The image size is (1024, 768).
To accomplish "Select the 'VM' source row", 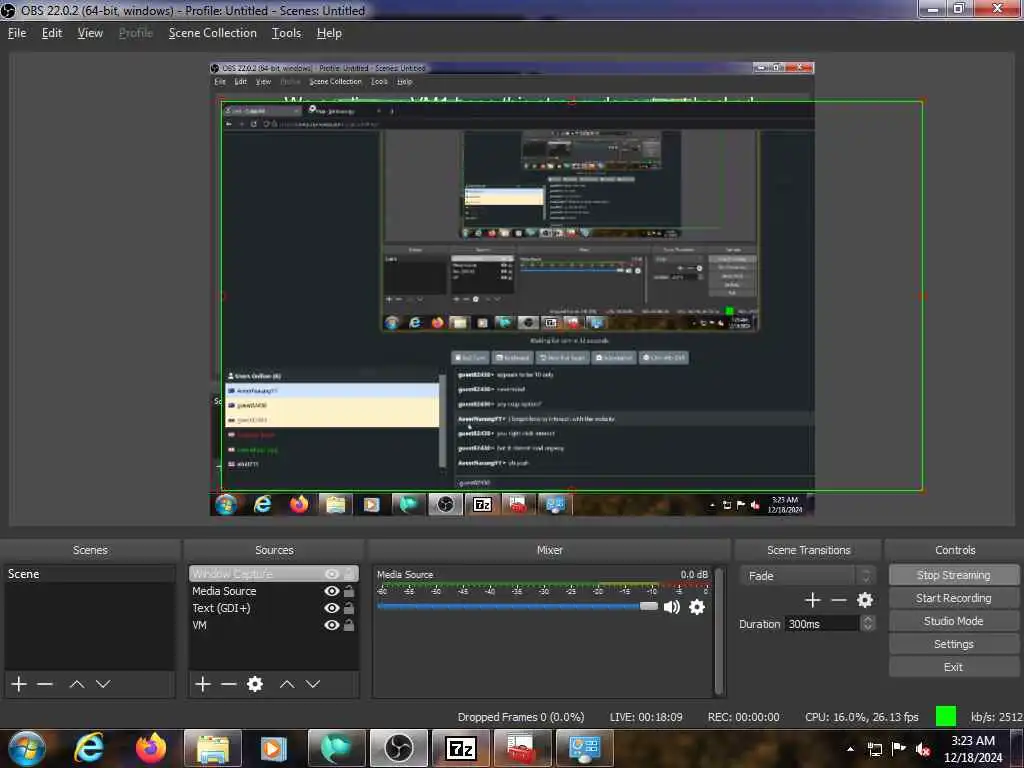I will tap(274, 625).
